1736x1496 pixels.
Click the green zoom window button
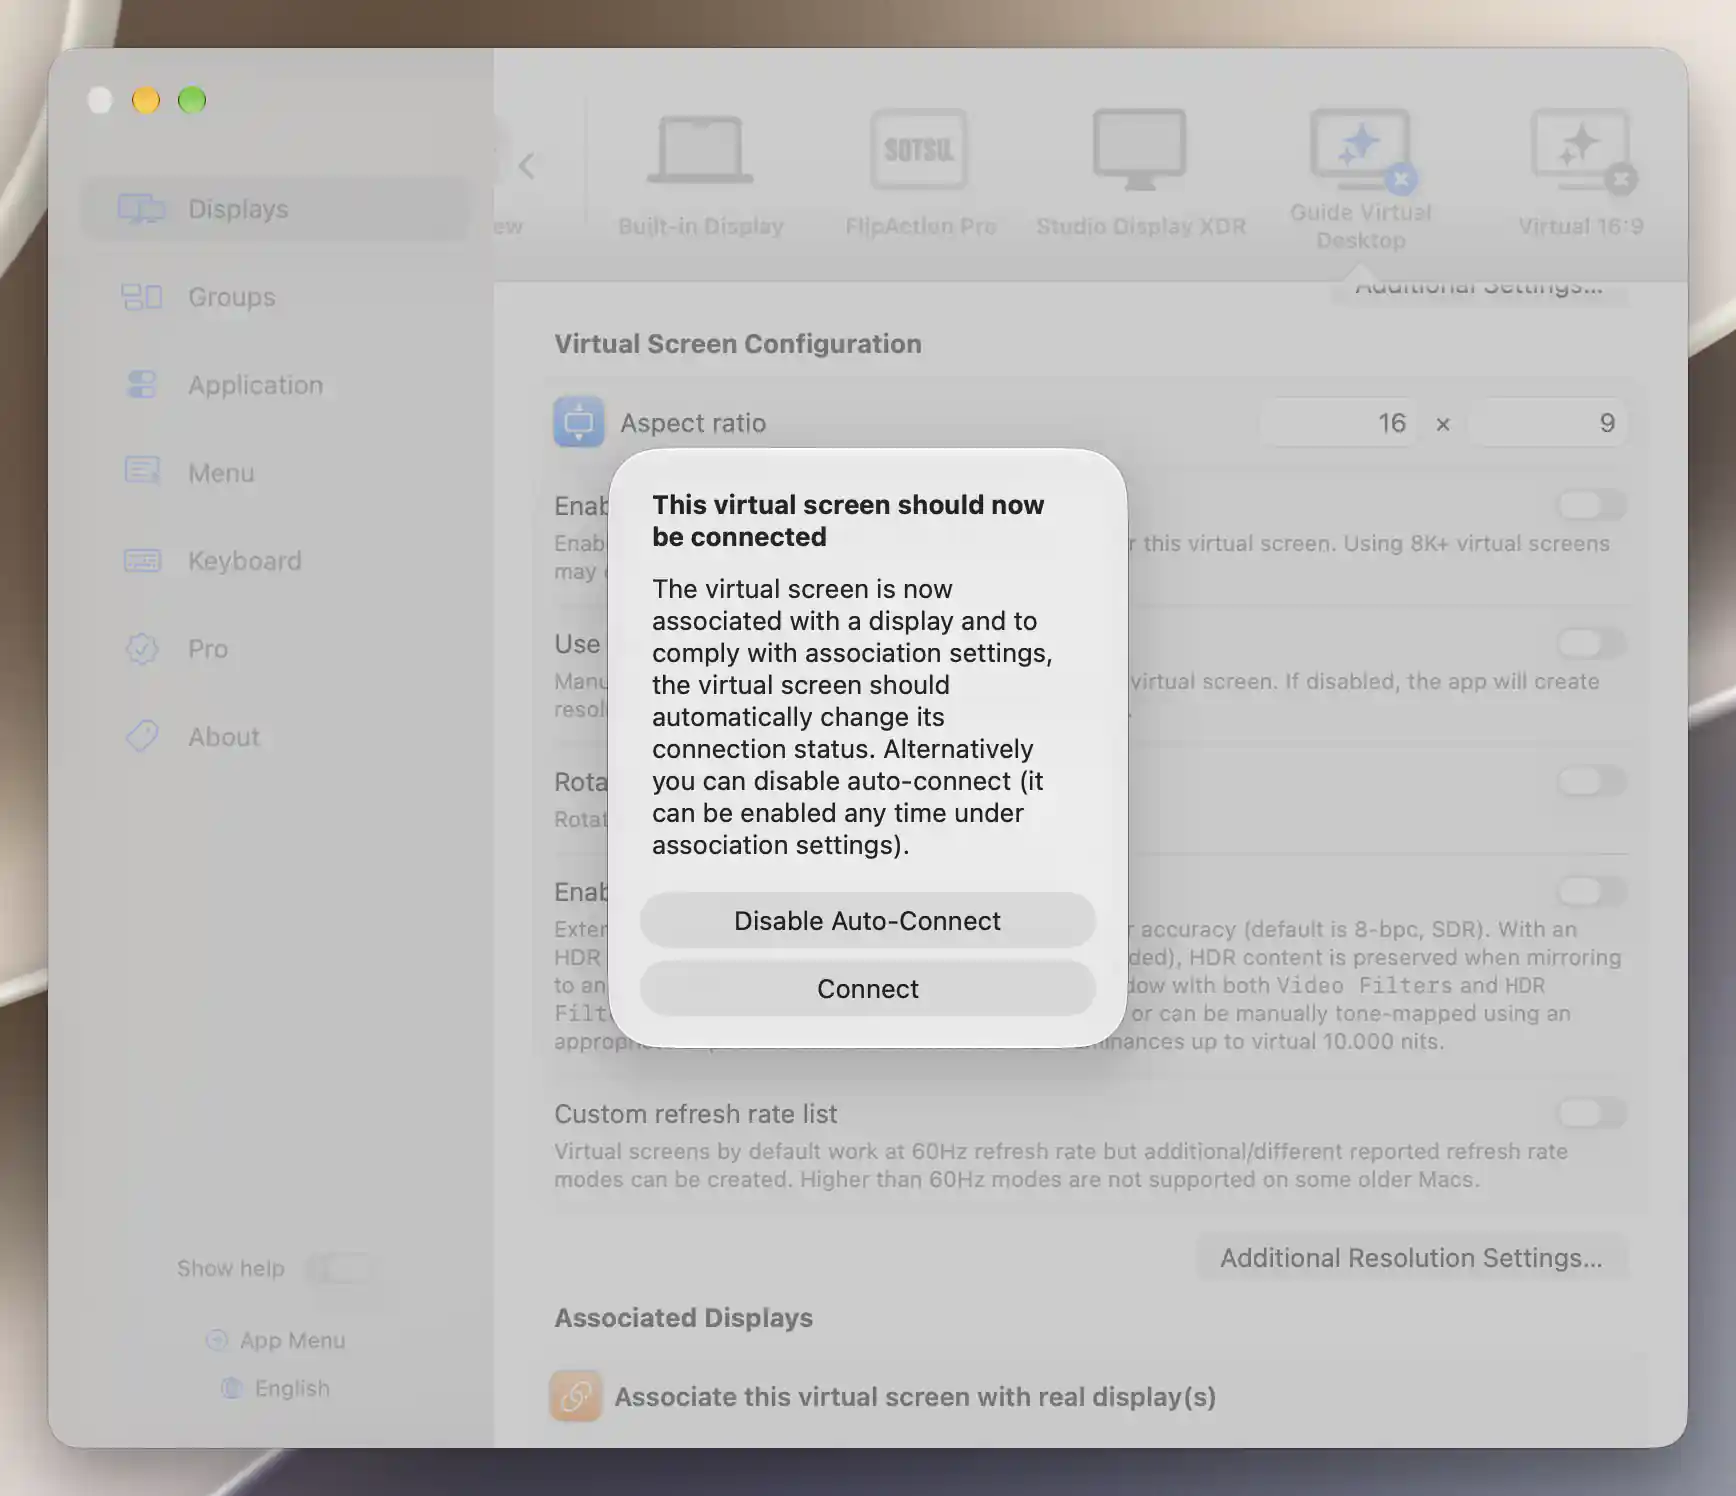coord(192,100)
